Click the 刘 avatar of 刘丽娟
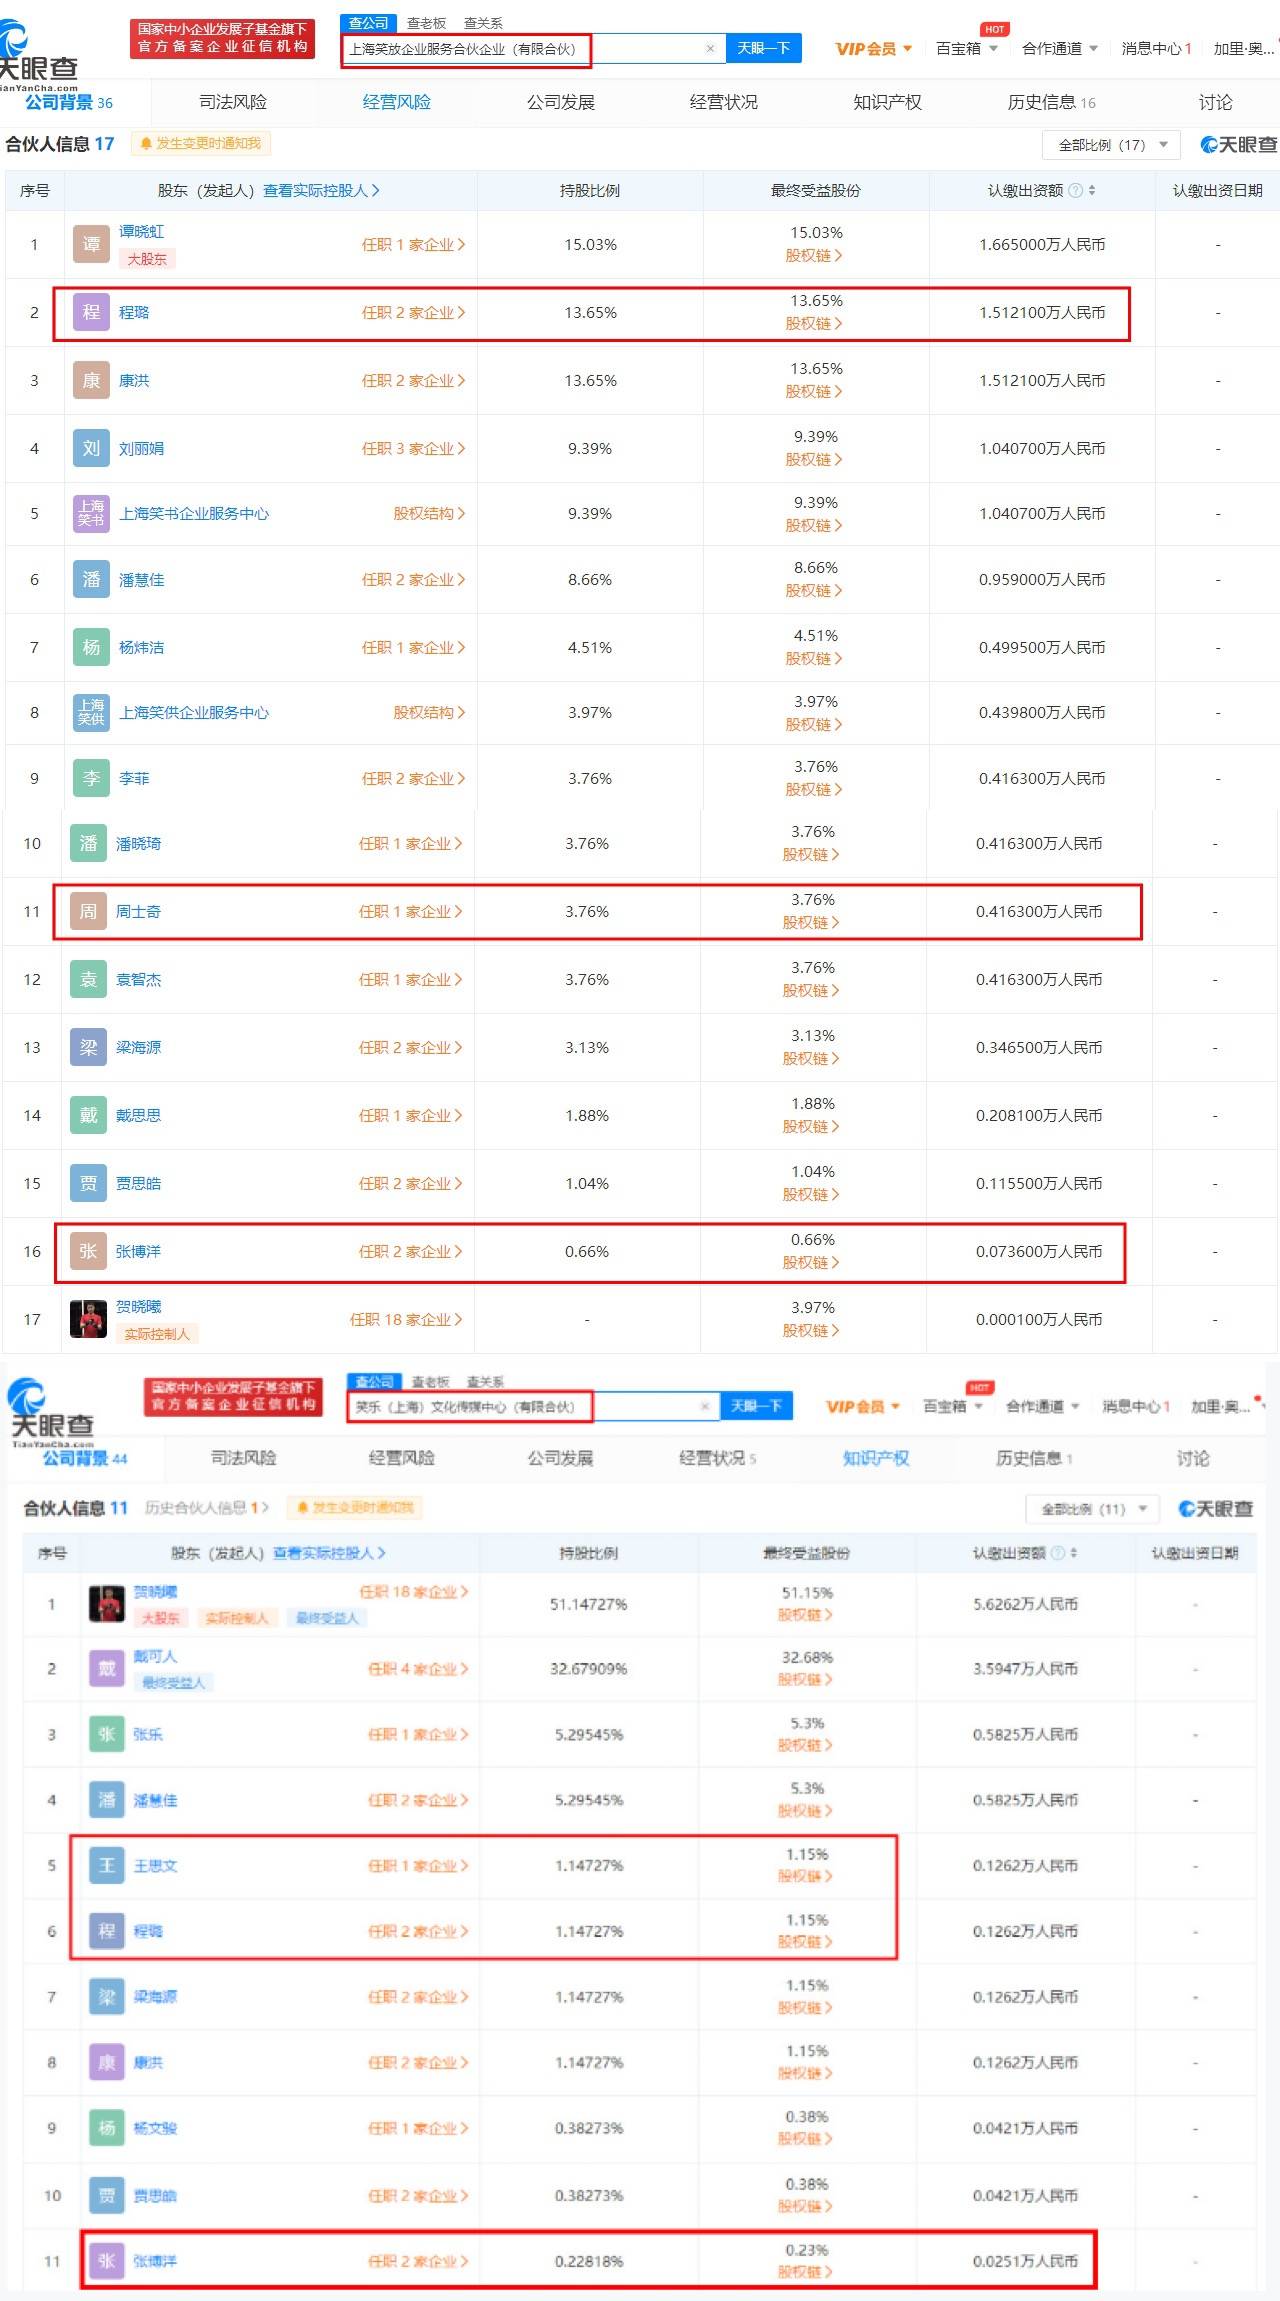This screenshot has height=2301, width=1280. pyautogui.click(x=91, y=449)
